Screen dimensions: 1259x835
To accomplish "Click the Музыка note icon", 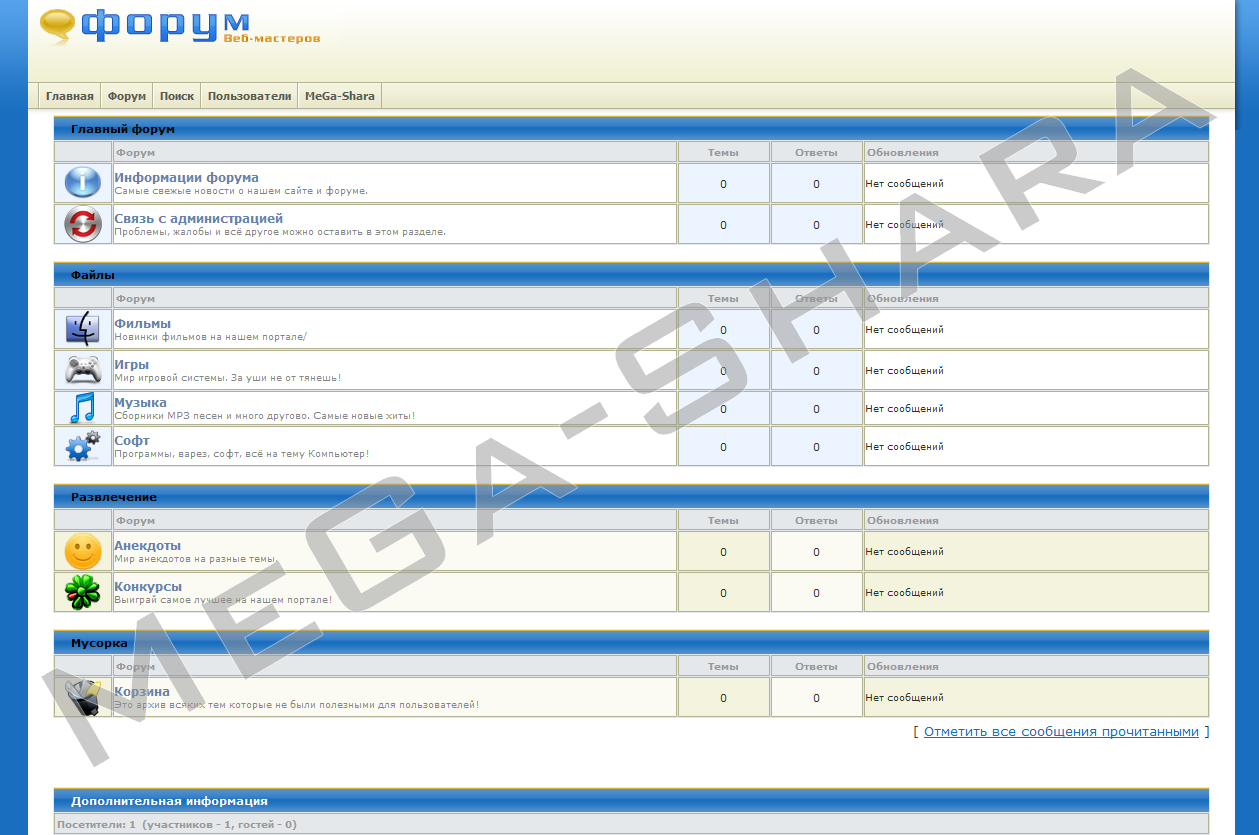I will 83,408.
